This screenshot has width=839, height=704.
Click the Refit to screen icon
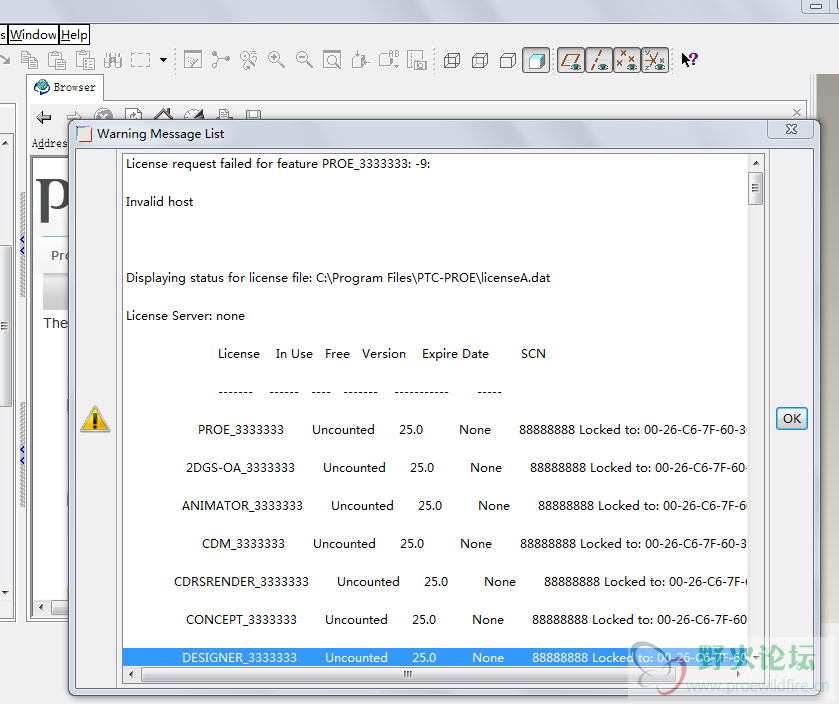(332, 60)
